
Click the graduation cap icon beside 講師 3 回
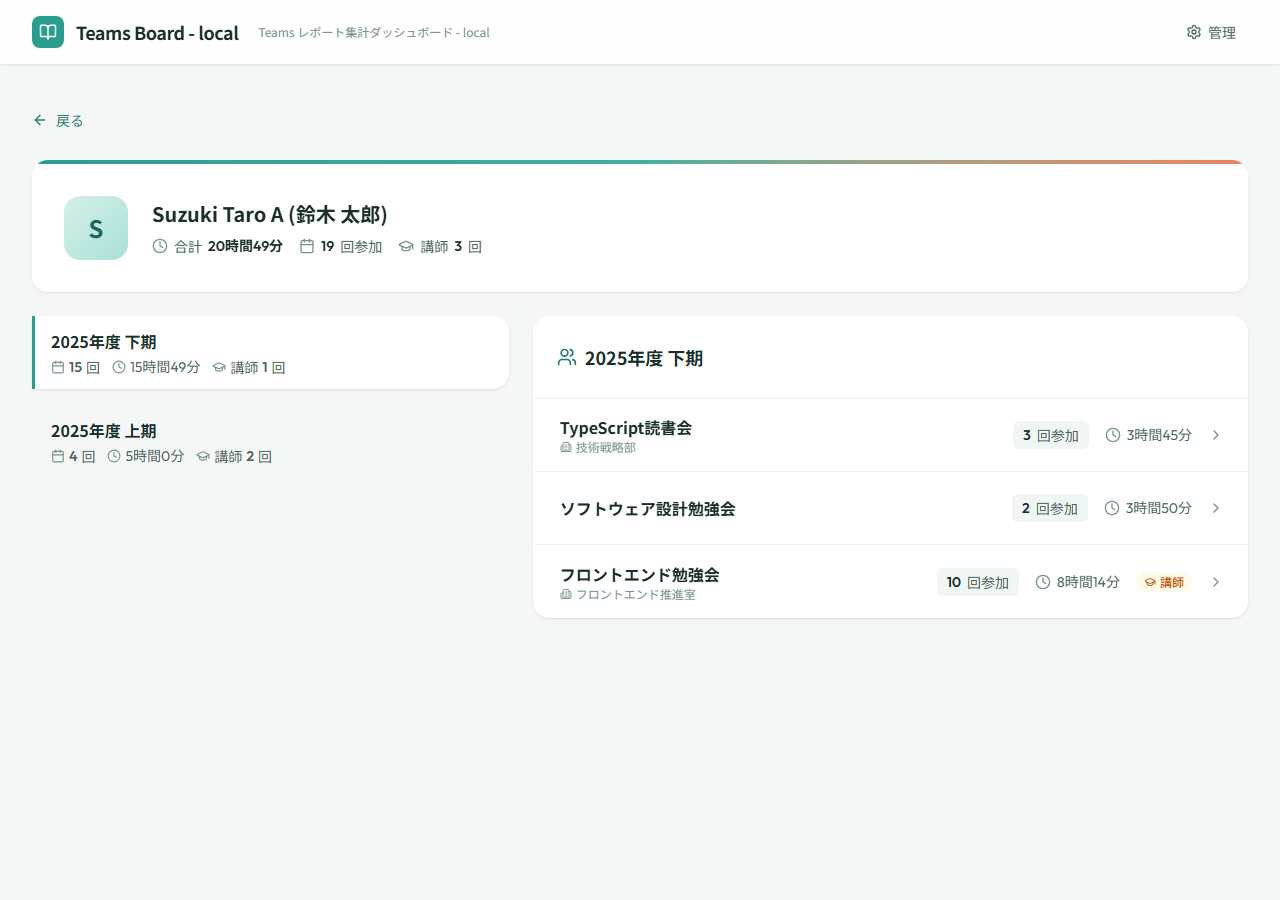click(406, 246)
